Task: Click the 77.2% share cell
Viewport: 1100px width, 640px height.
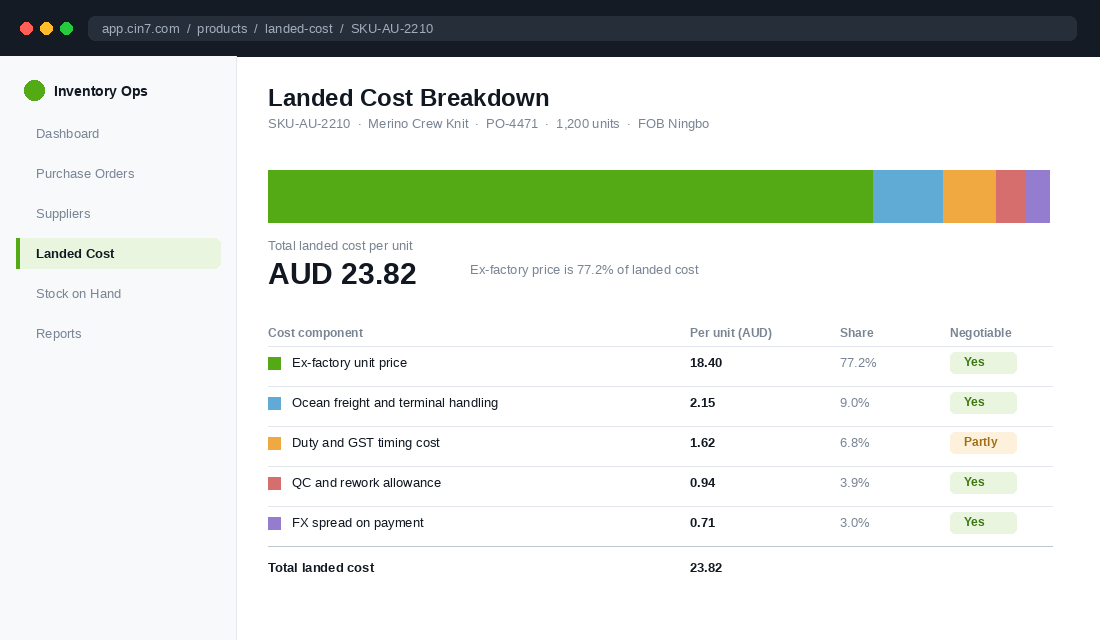Action: [858, 363]
